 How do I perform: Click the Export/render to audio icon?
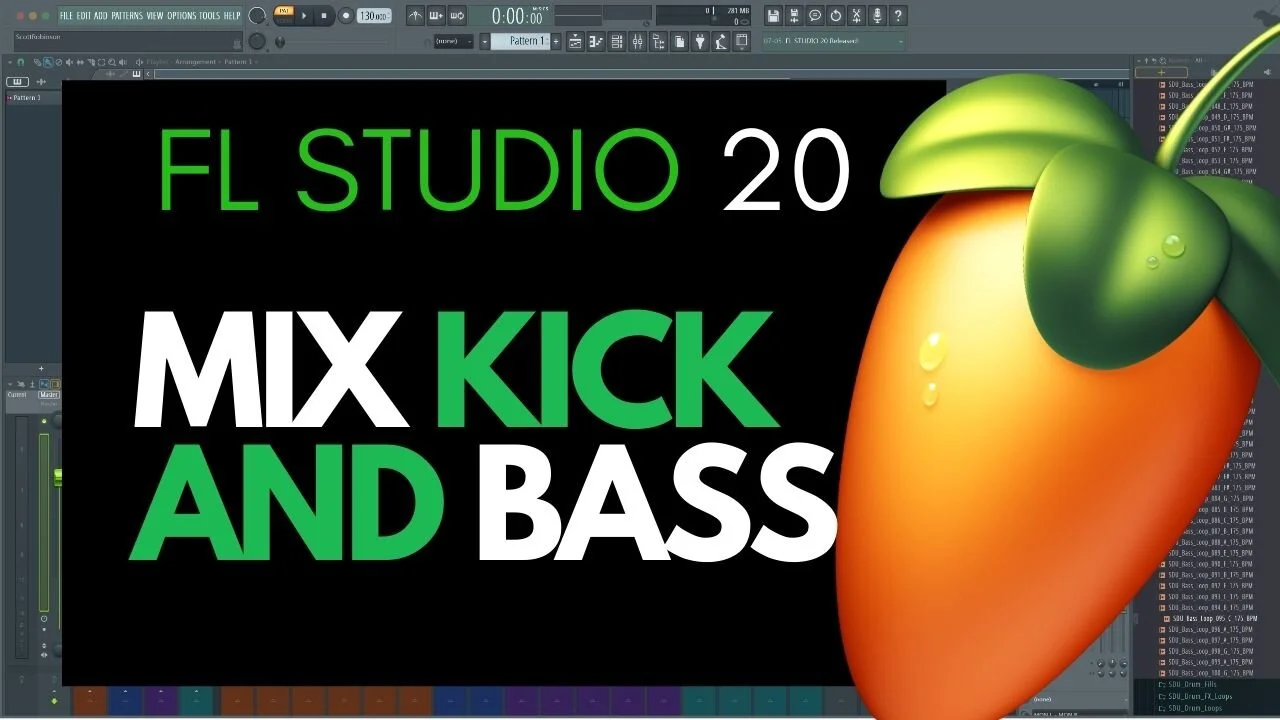794,15
